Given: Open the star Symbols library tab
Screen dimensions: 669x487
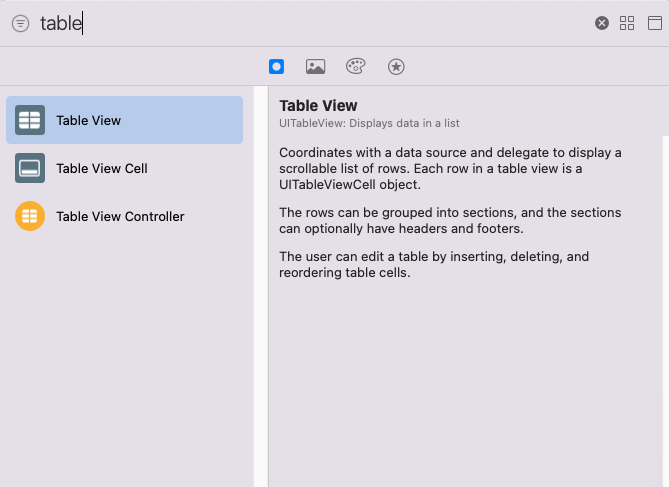Looking at the screenshot, I should tap(396, 67).
